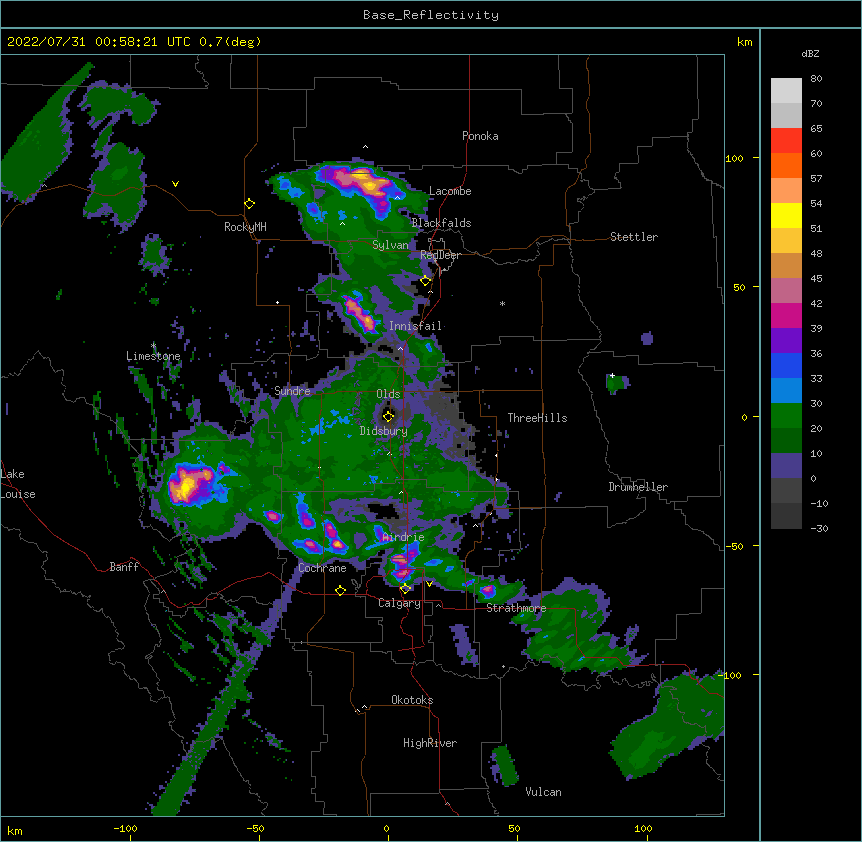Select the Drumheller label
This screenshot has width=862, height=842.
pos(638,487)
